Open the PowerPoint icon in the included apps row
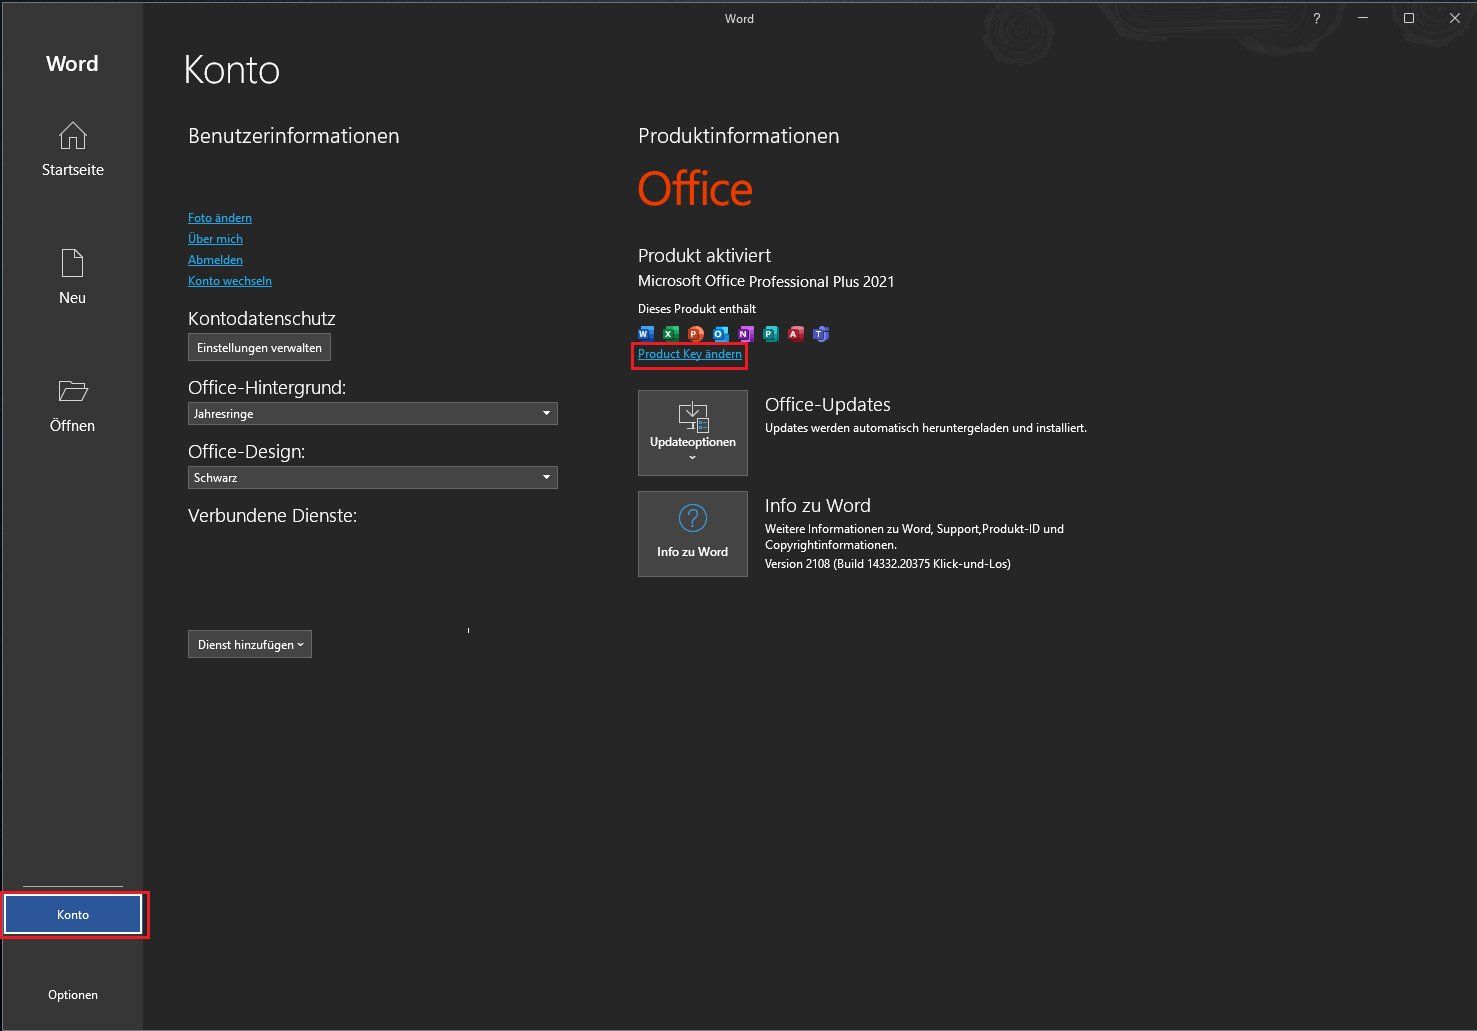 point(695,333)
